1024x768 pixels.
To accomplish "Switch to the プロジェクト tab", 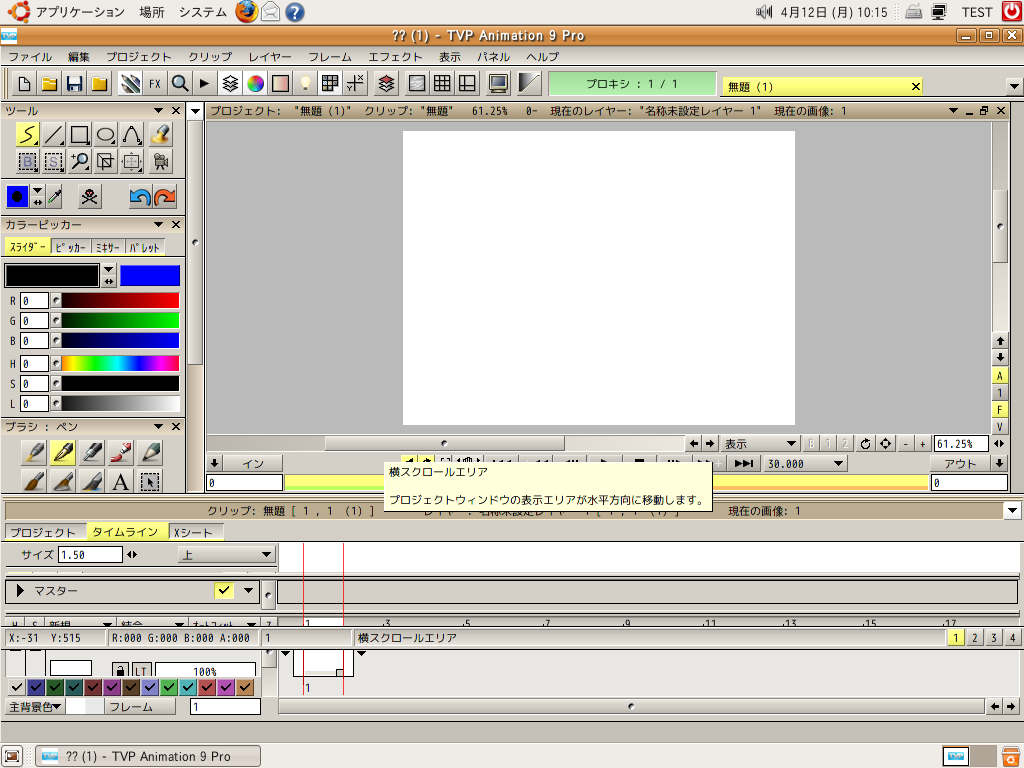I will [x=44, y=532].
